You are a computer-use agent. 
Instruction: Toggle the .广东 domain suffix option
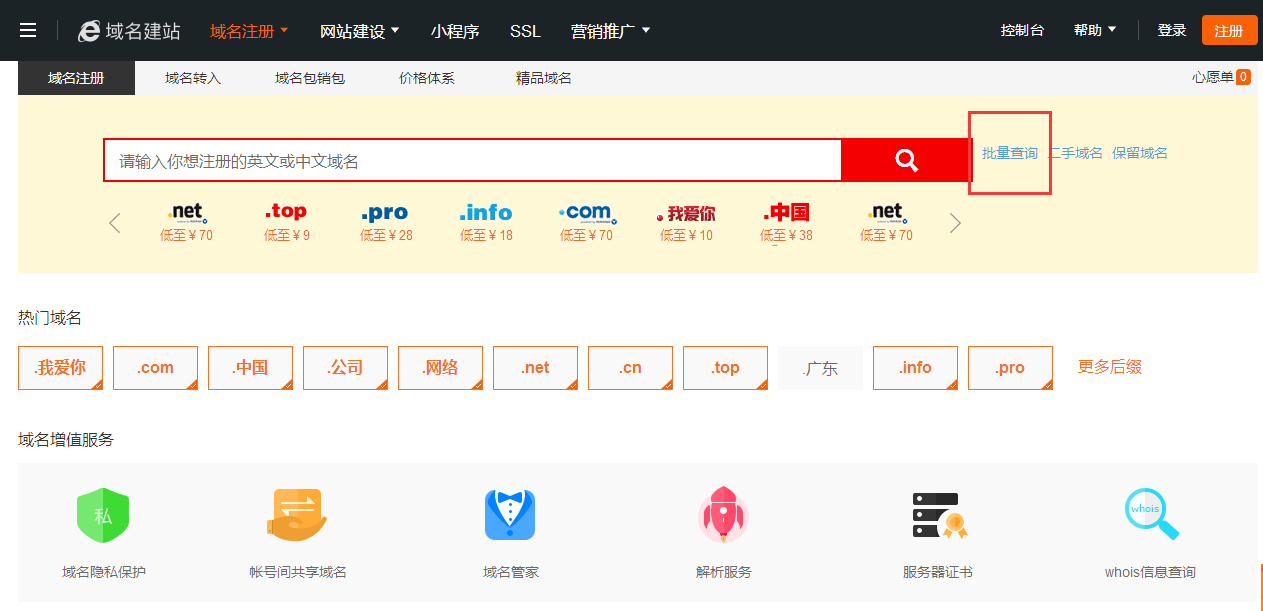click(820, 368)
